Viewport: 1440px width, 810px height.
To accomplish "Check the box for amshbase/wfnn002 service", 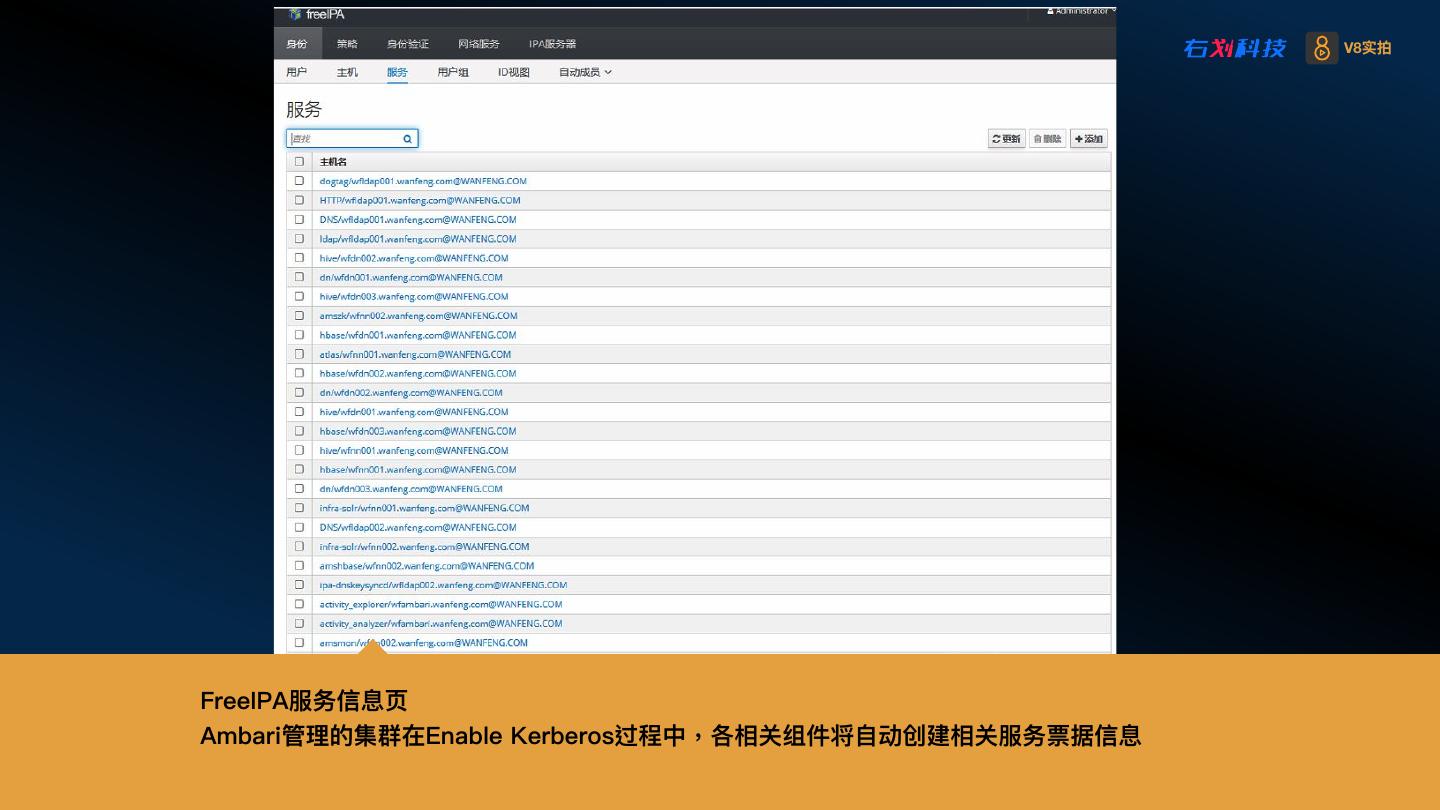I will tap(299, 565).
